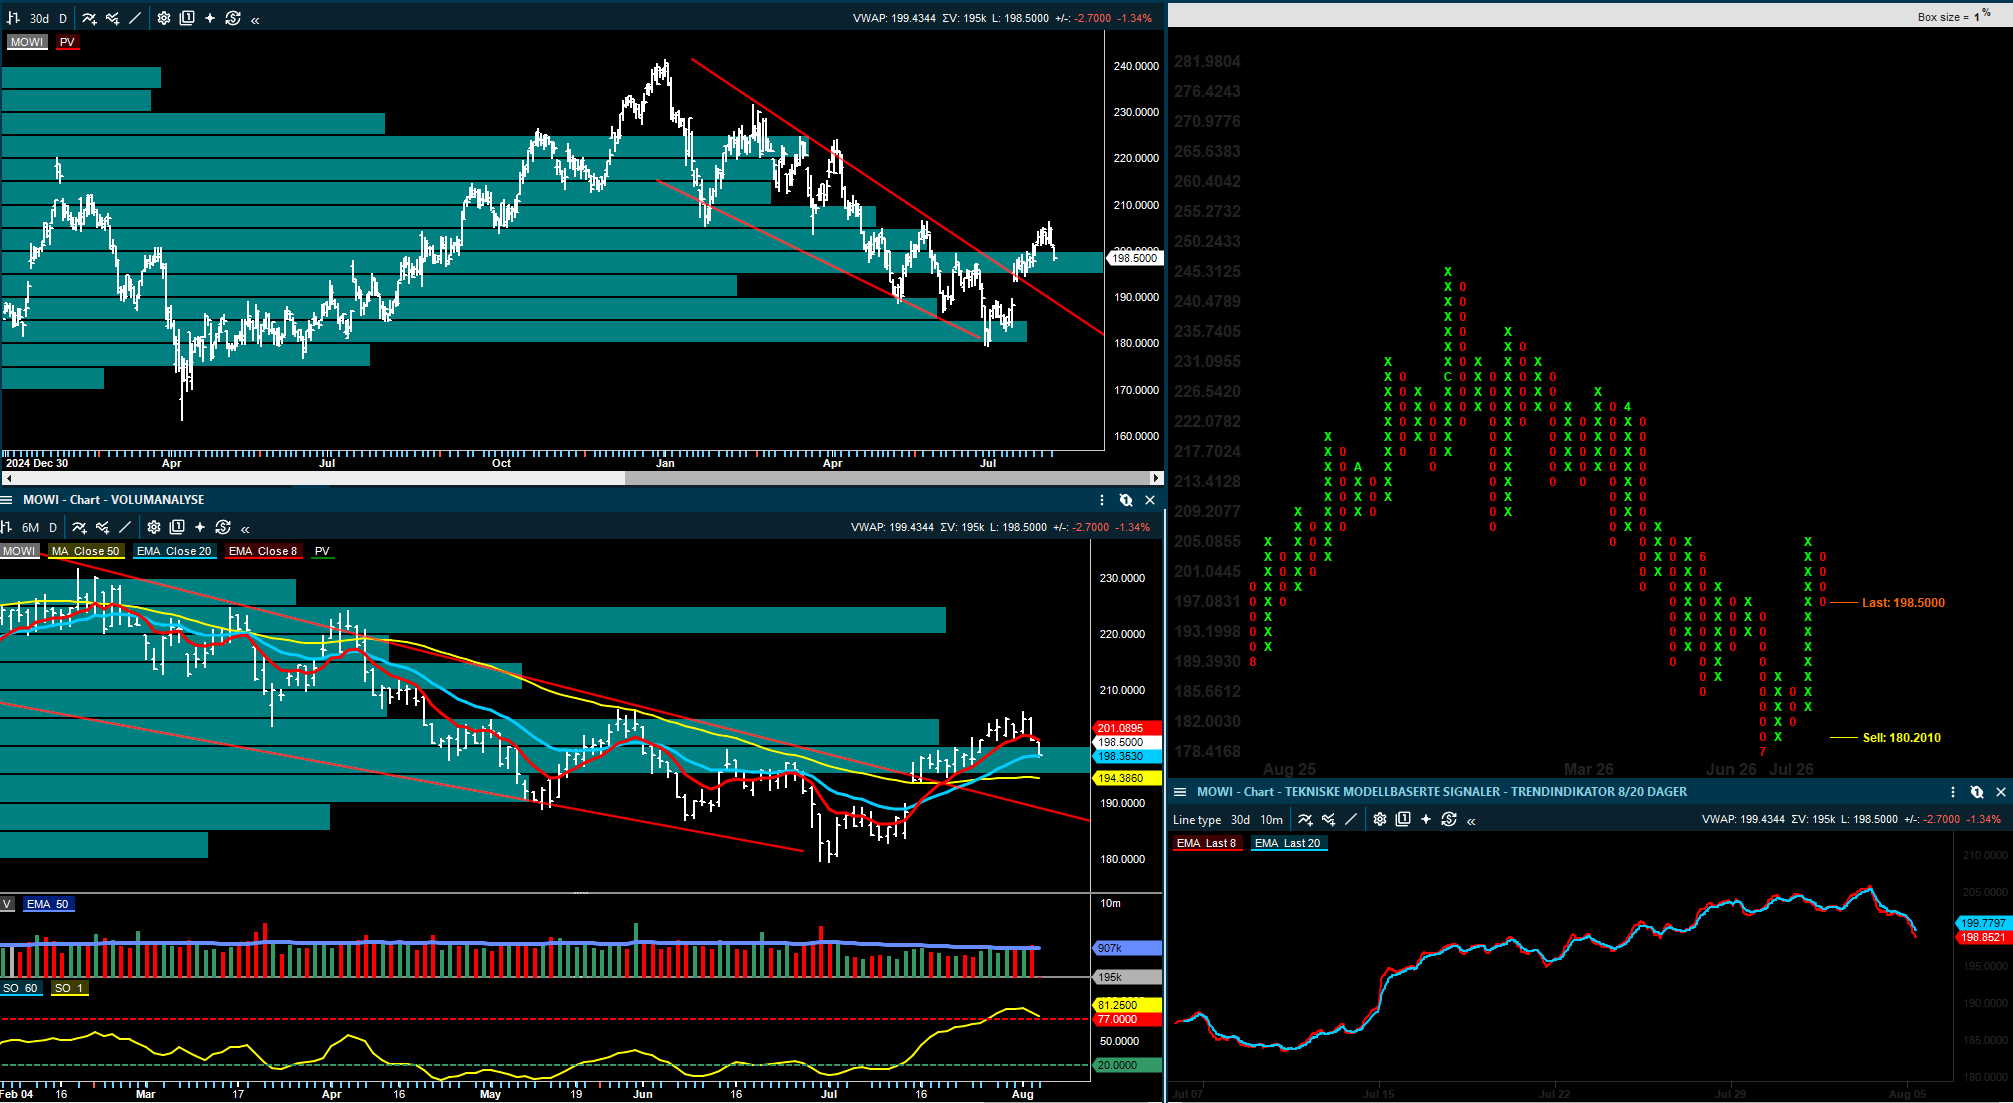The image size is (2013, 1103).
Task: Add indicator in the top chart toolbar
Action: [x=90, y=18]
